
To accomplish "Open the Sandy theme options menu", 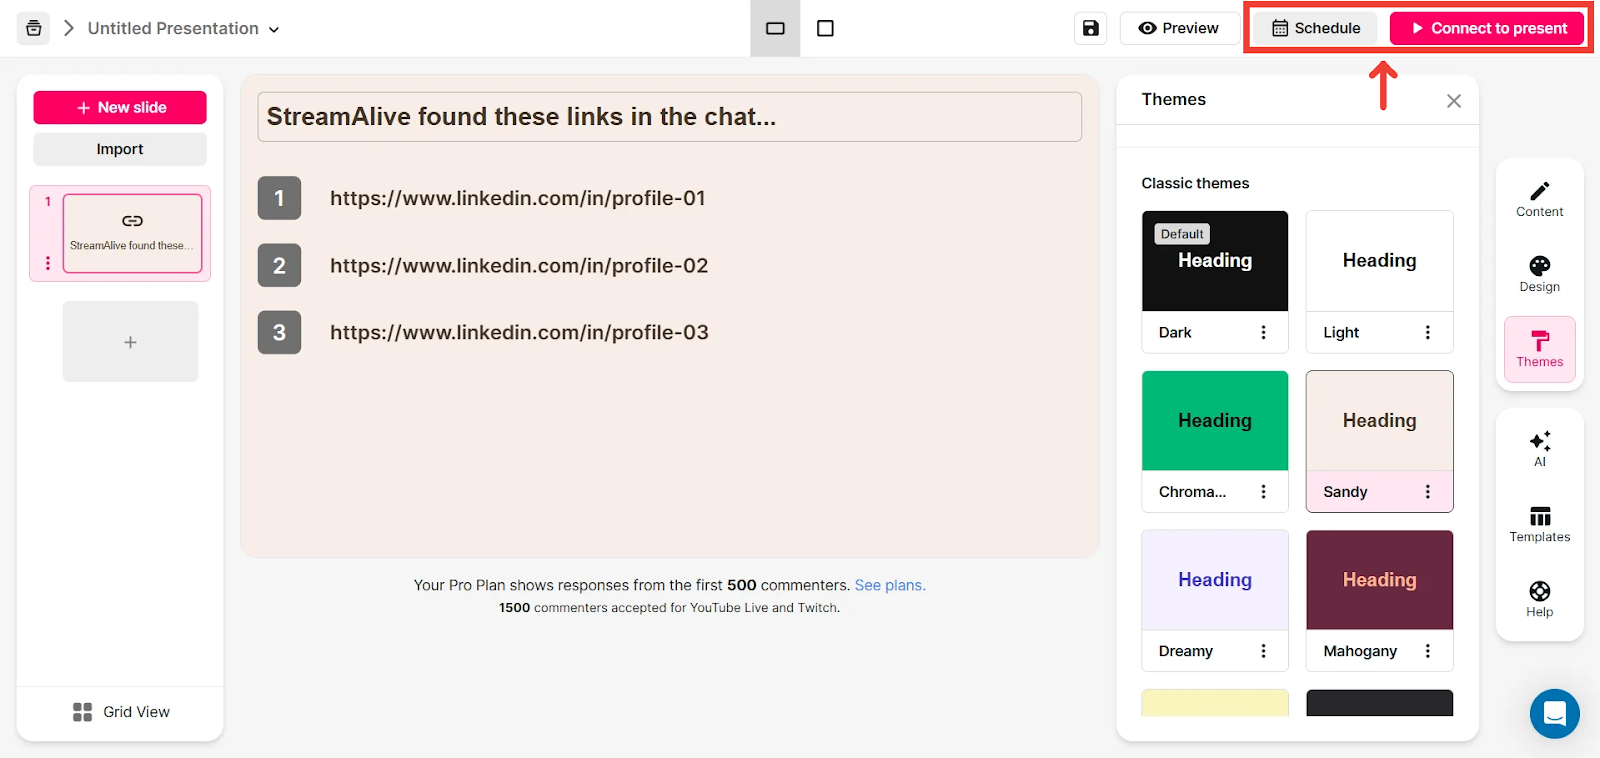I will pos(1428,491).
